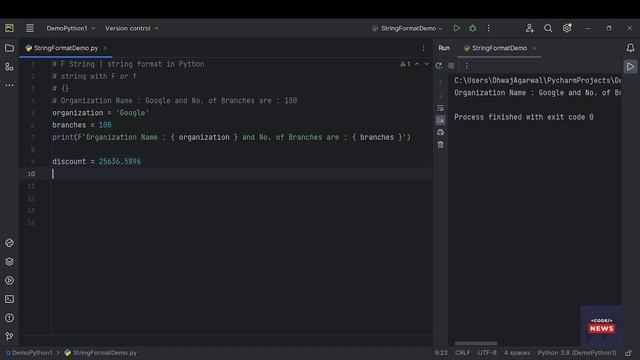Image resolution: width=640 pixels, height=360 pixels.
Task: Expand Version control dropdown
Action: (x=132, y=28)
